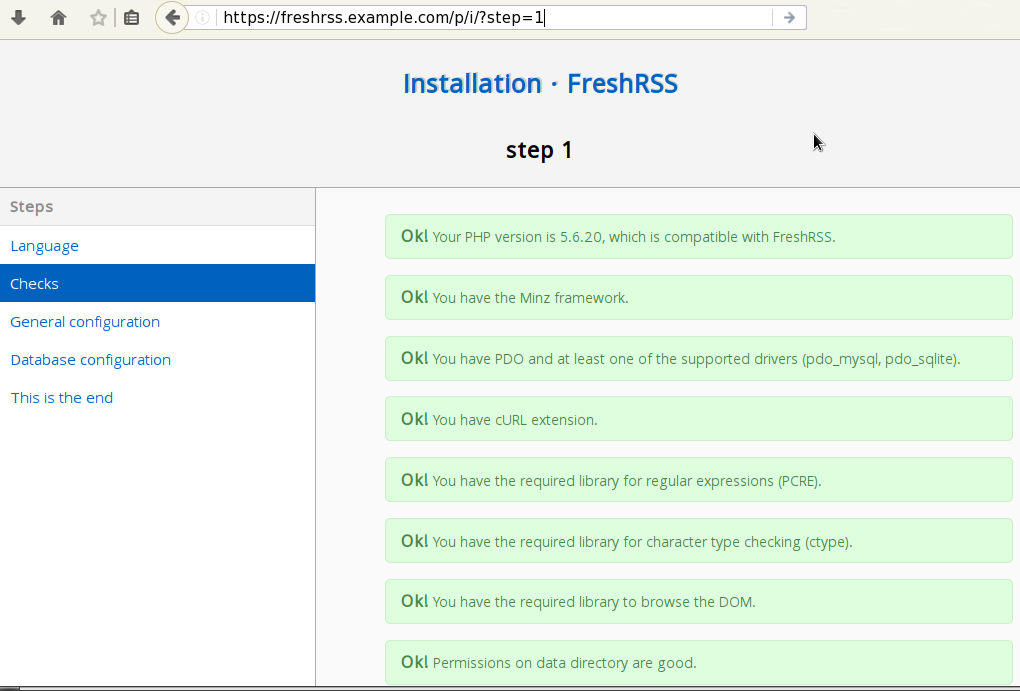This screenshot has width=1020, height=691.
Task: Open Database configuration step
Action: pos(90,360)
